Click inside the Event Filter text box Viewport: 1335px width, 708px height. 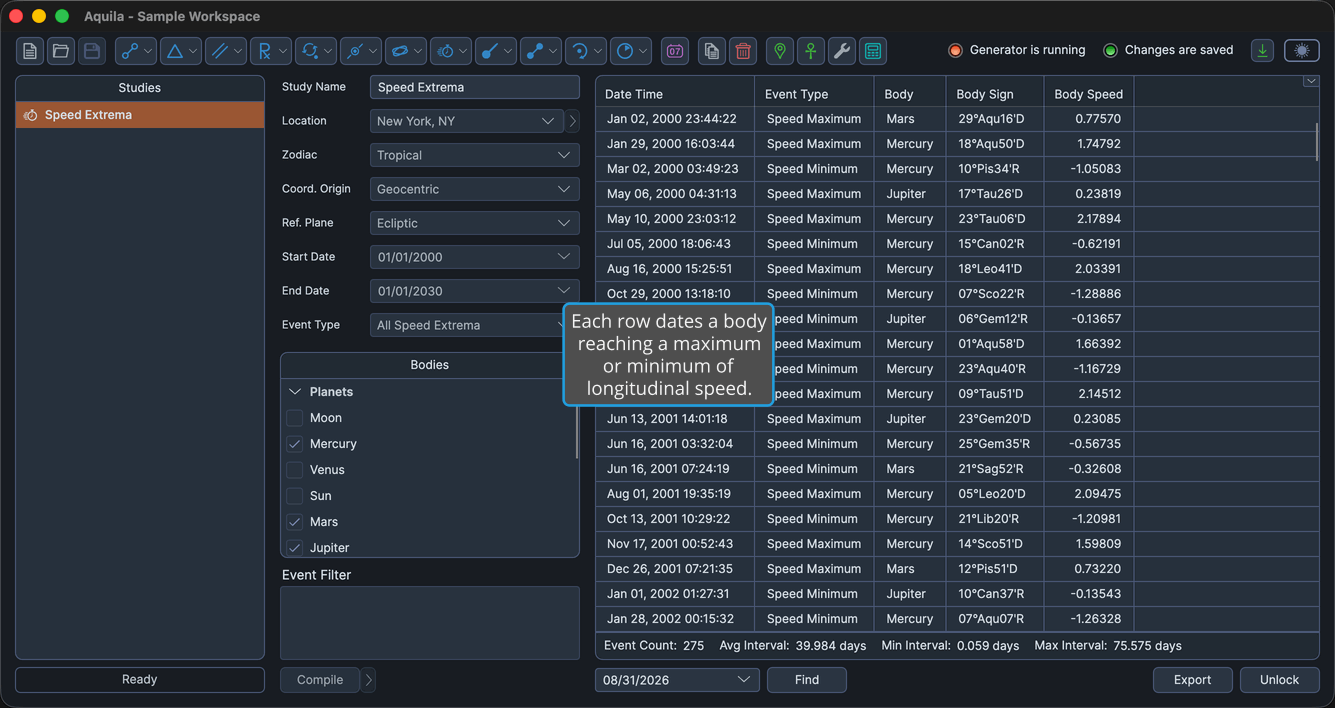pos(430,623)
